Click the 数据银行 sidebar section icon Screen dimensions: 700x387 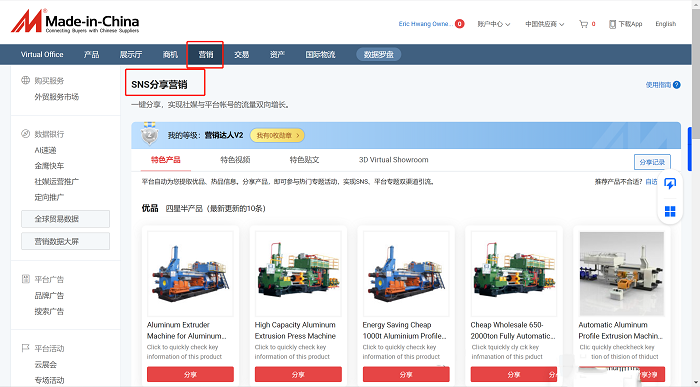(x=25, y=134)
